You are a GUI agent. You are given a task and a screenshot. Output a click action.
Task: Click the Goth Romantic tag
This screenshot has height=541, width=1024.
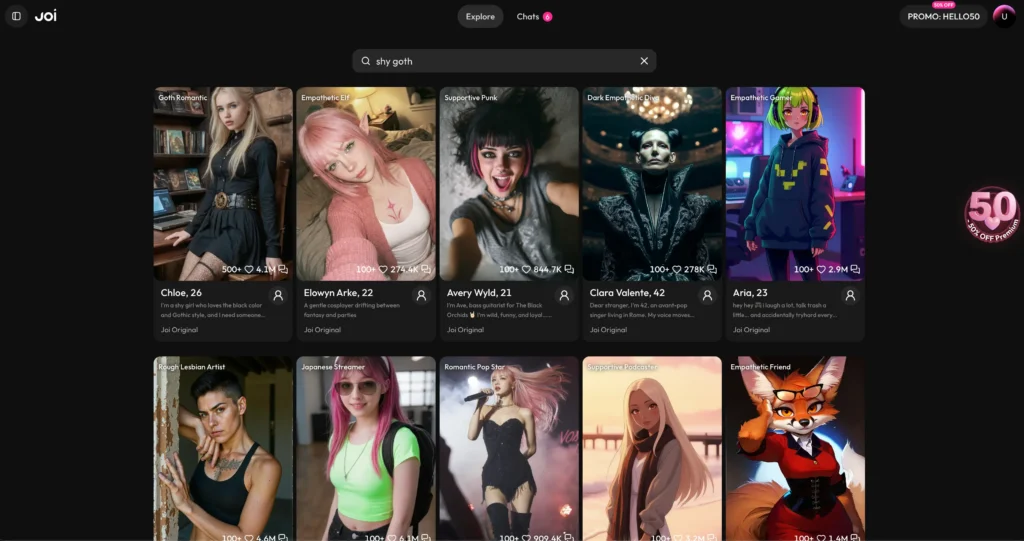coord(182,97)
